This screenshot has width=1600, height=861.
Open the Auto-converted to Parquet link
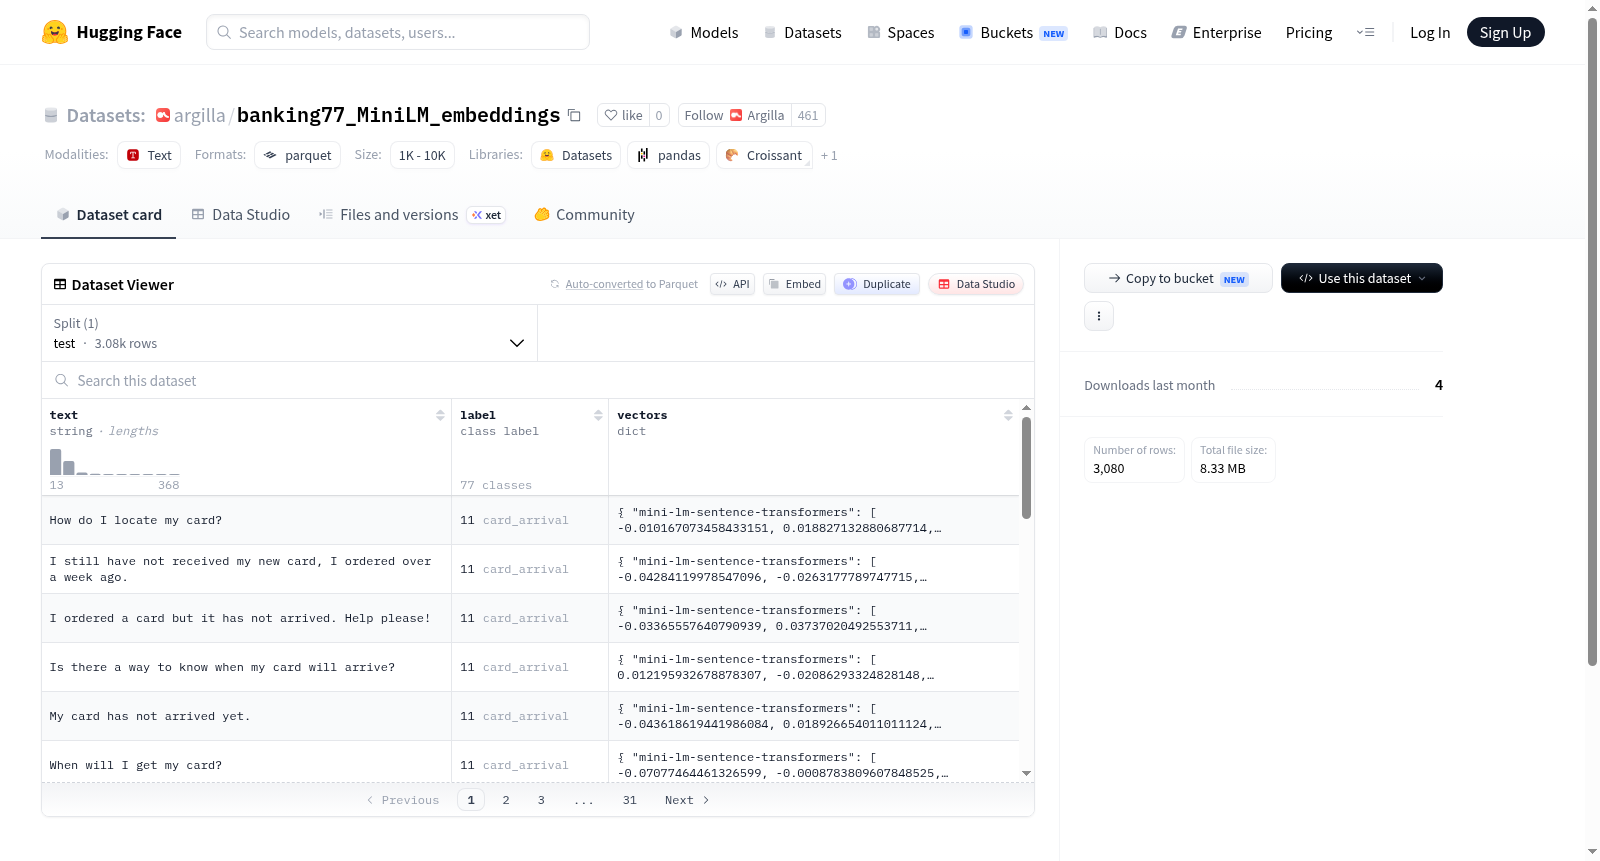point(631,284)
